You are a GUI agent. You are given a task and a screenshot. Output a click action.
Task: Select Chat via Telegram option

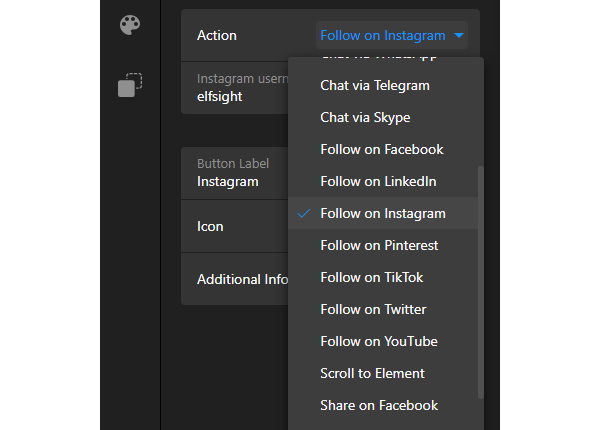pos(374,85)
